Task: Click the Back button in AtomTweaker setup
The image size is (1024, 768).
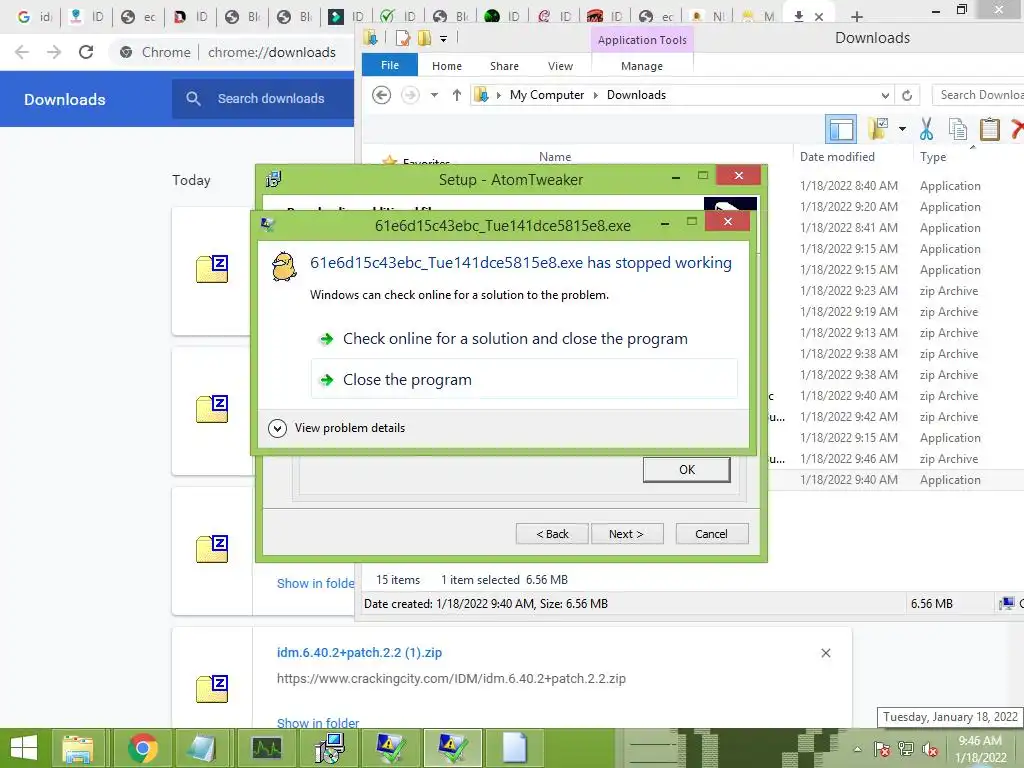Action: pyautogui.click(x=552, y=534)
